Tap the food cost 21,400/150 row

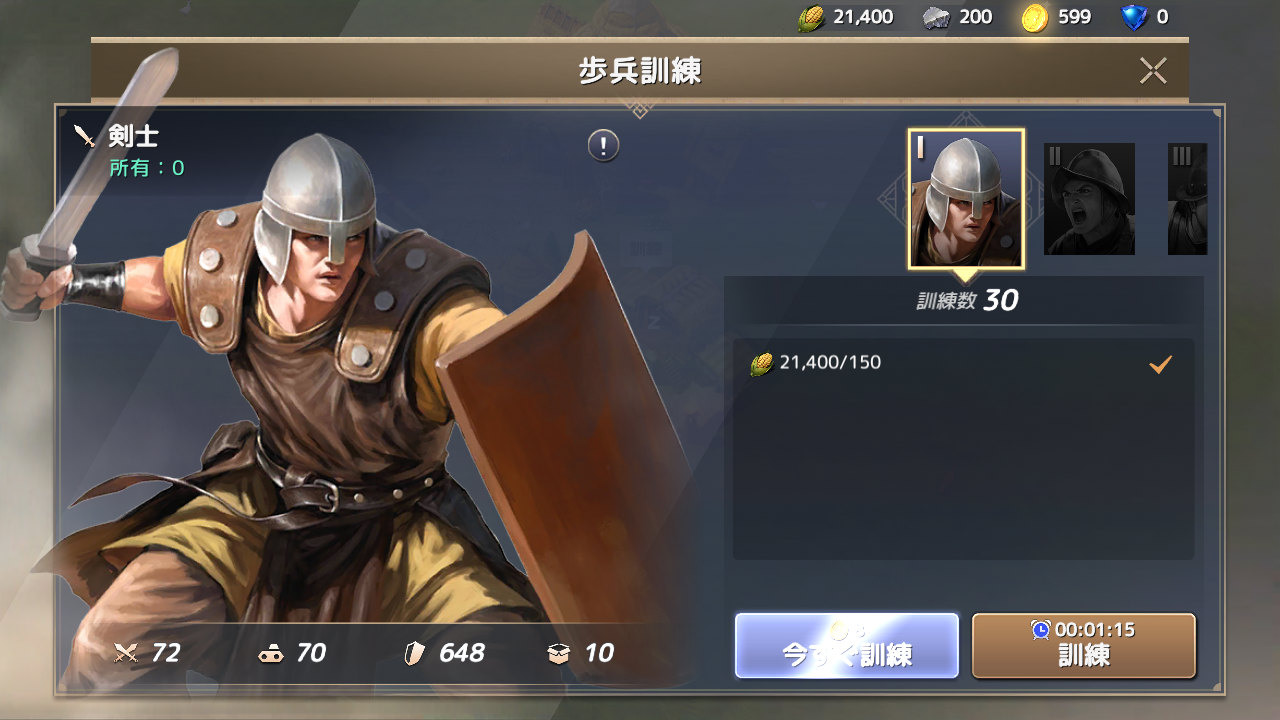[963, 363]
